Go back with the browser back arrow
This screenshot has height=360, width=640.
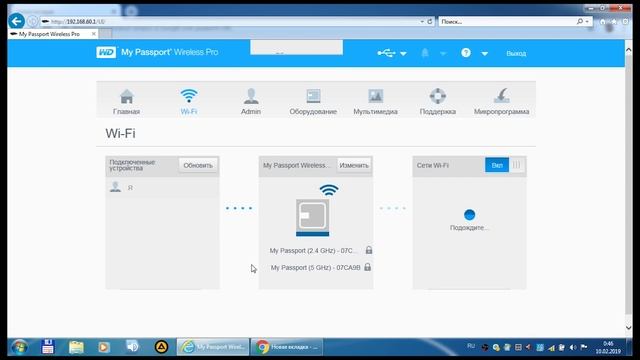click(x=17, y=21)
